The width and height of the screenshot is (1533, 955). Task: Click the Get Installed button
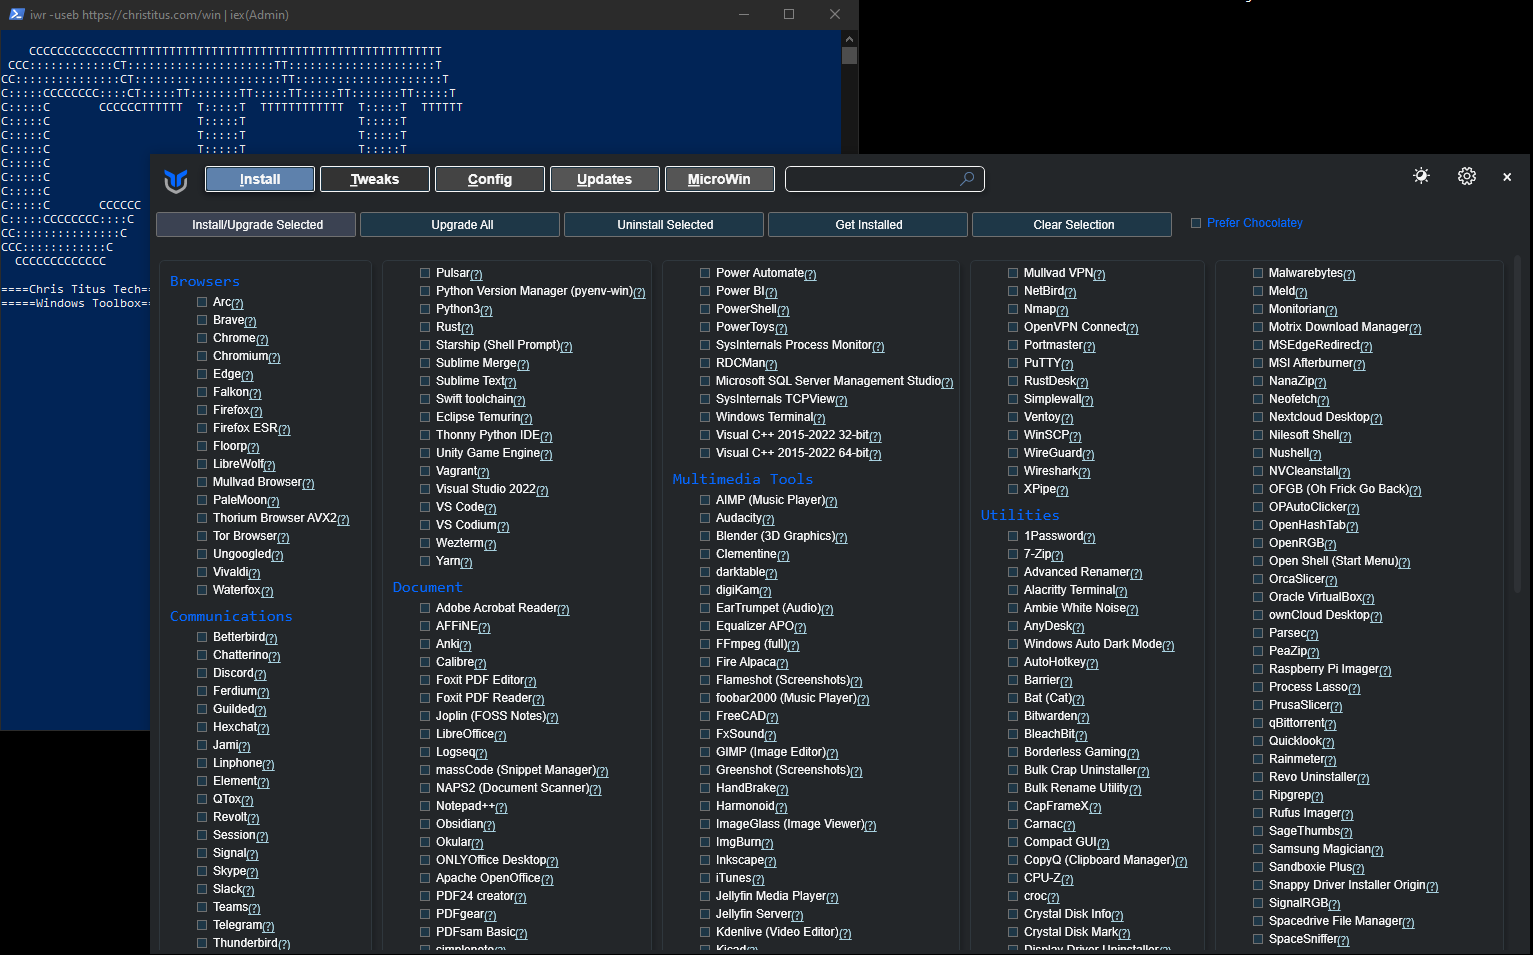click(869, 225)
